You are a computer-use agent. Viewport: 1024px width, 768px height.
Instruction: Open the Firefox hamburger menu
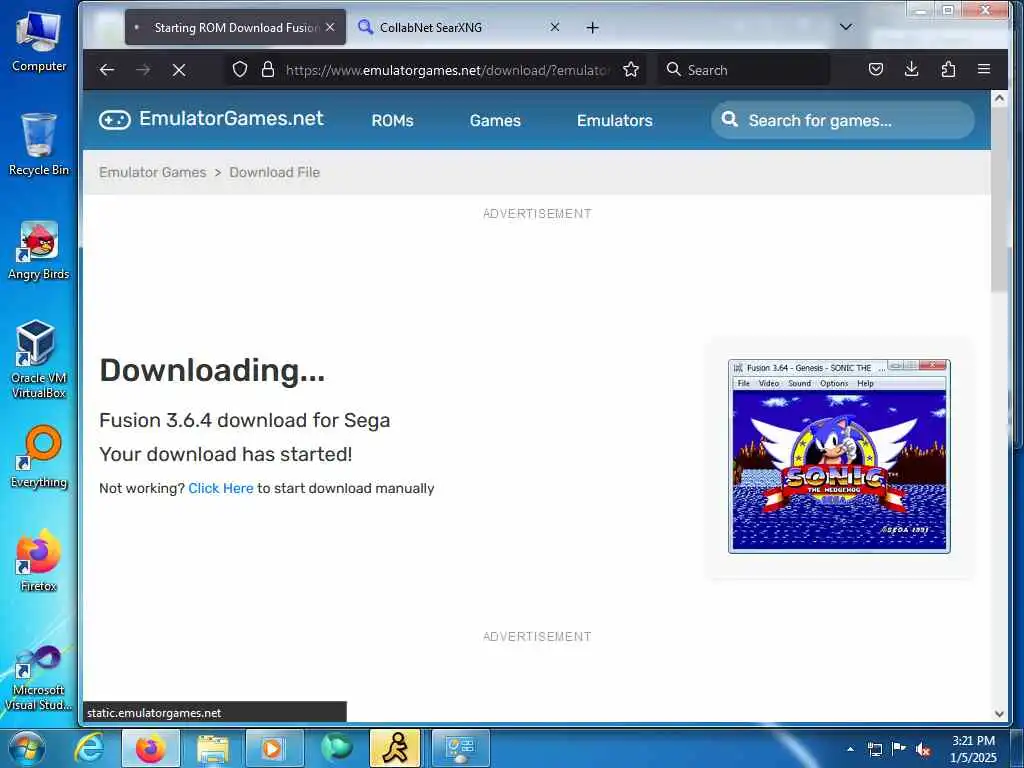click(x=984, y=69)
